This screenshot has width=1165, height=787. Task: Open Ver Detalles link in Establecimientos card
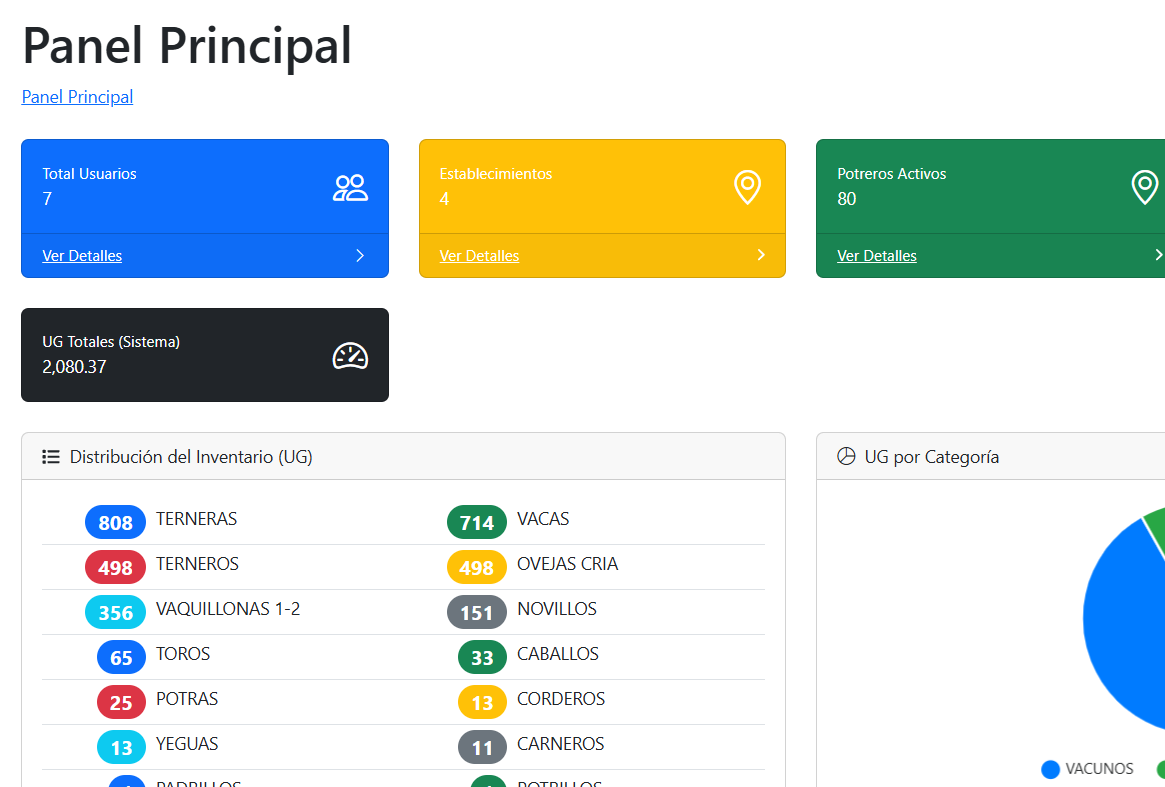479,256
